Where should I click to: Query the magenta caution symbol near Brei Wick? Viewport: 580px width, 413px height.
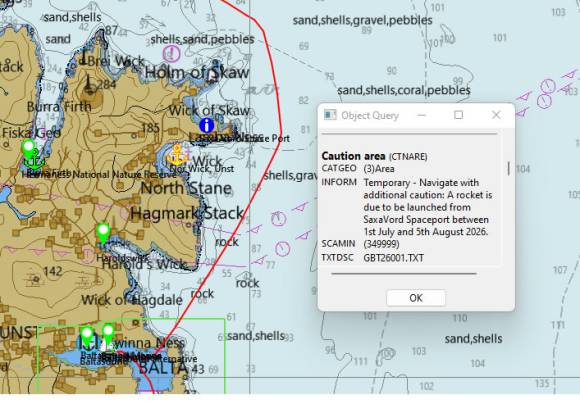pos(171,54)
